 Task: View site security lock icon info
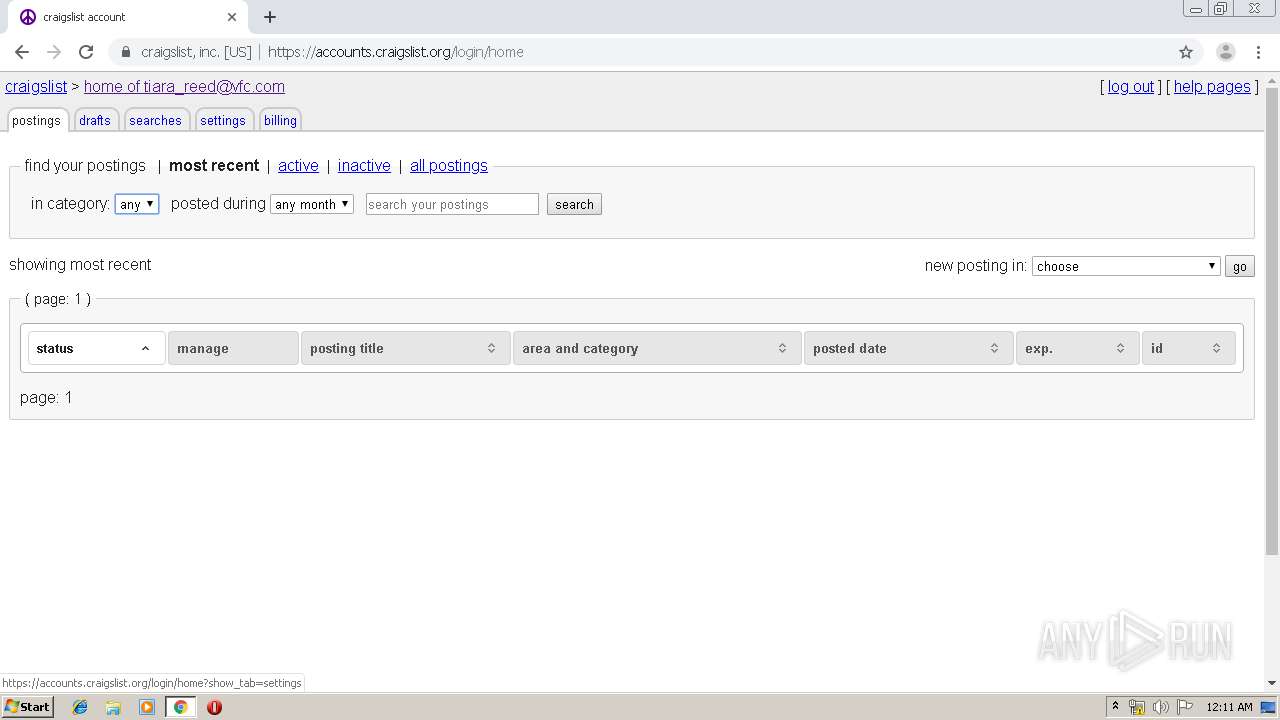coord(126,52)
